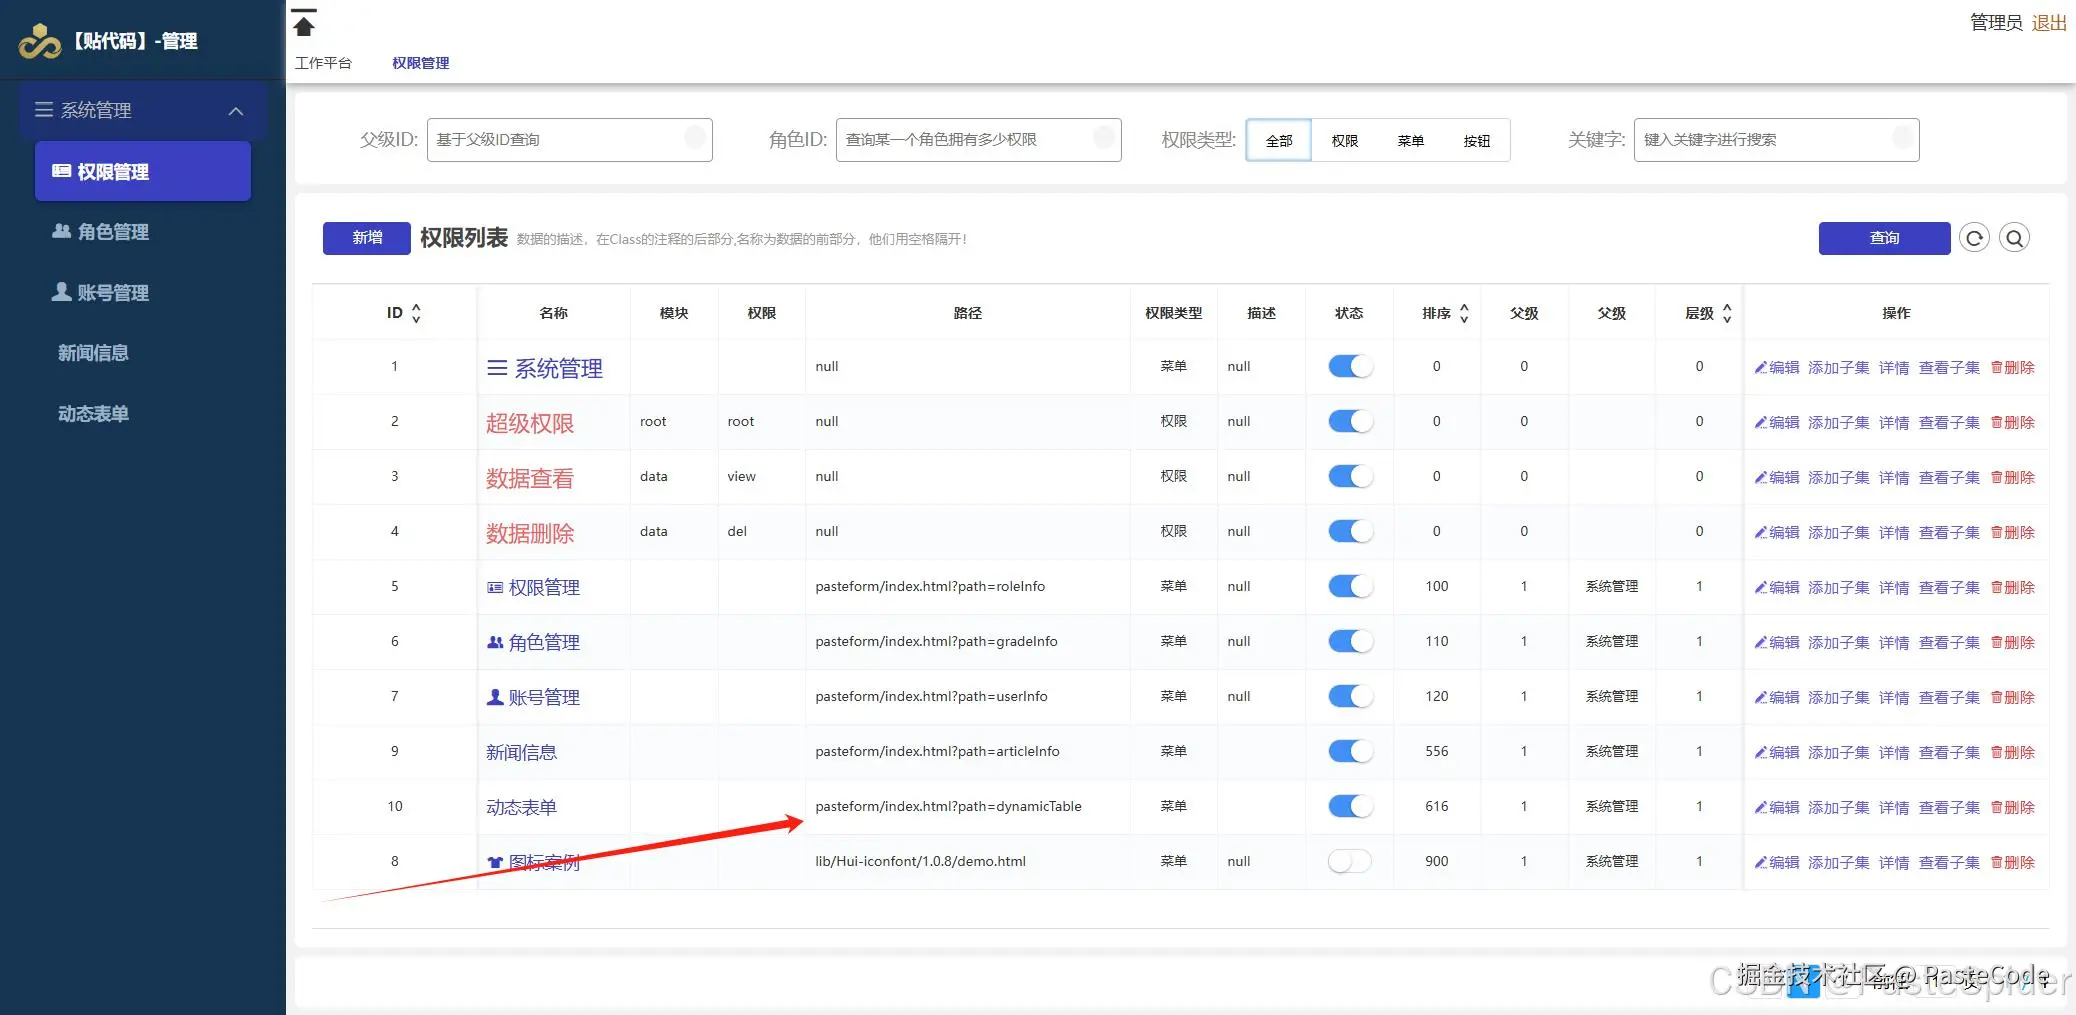Image resolution: width=2076 pixels, height=1015 pixels.
Task: Delete the 账号管理 row with trash 删除
Action: [2012, 698]
